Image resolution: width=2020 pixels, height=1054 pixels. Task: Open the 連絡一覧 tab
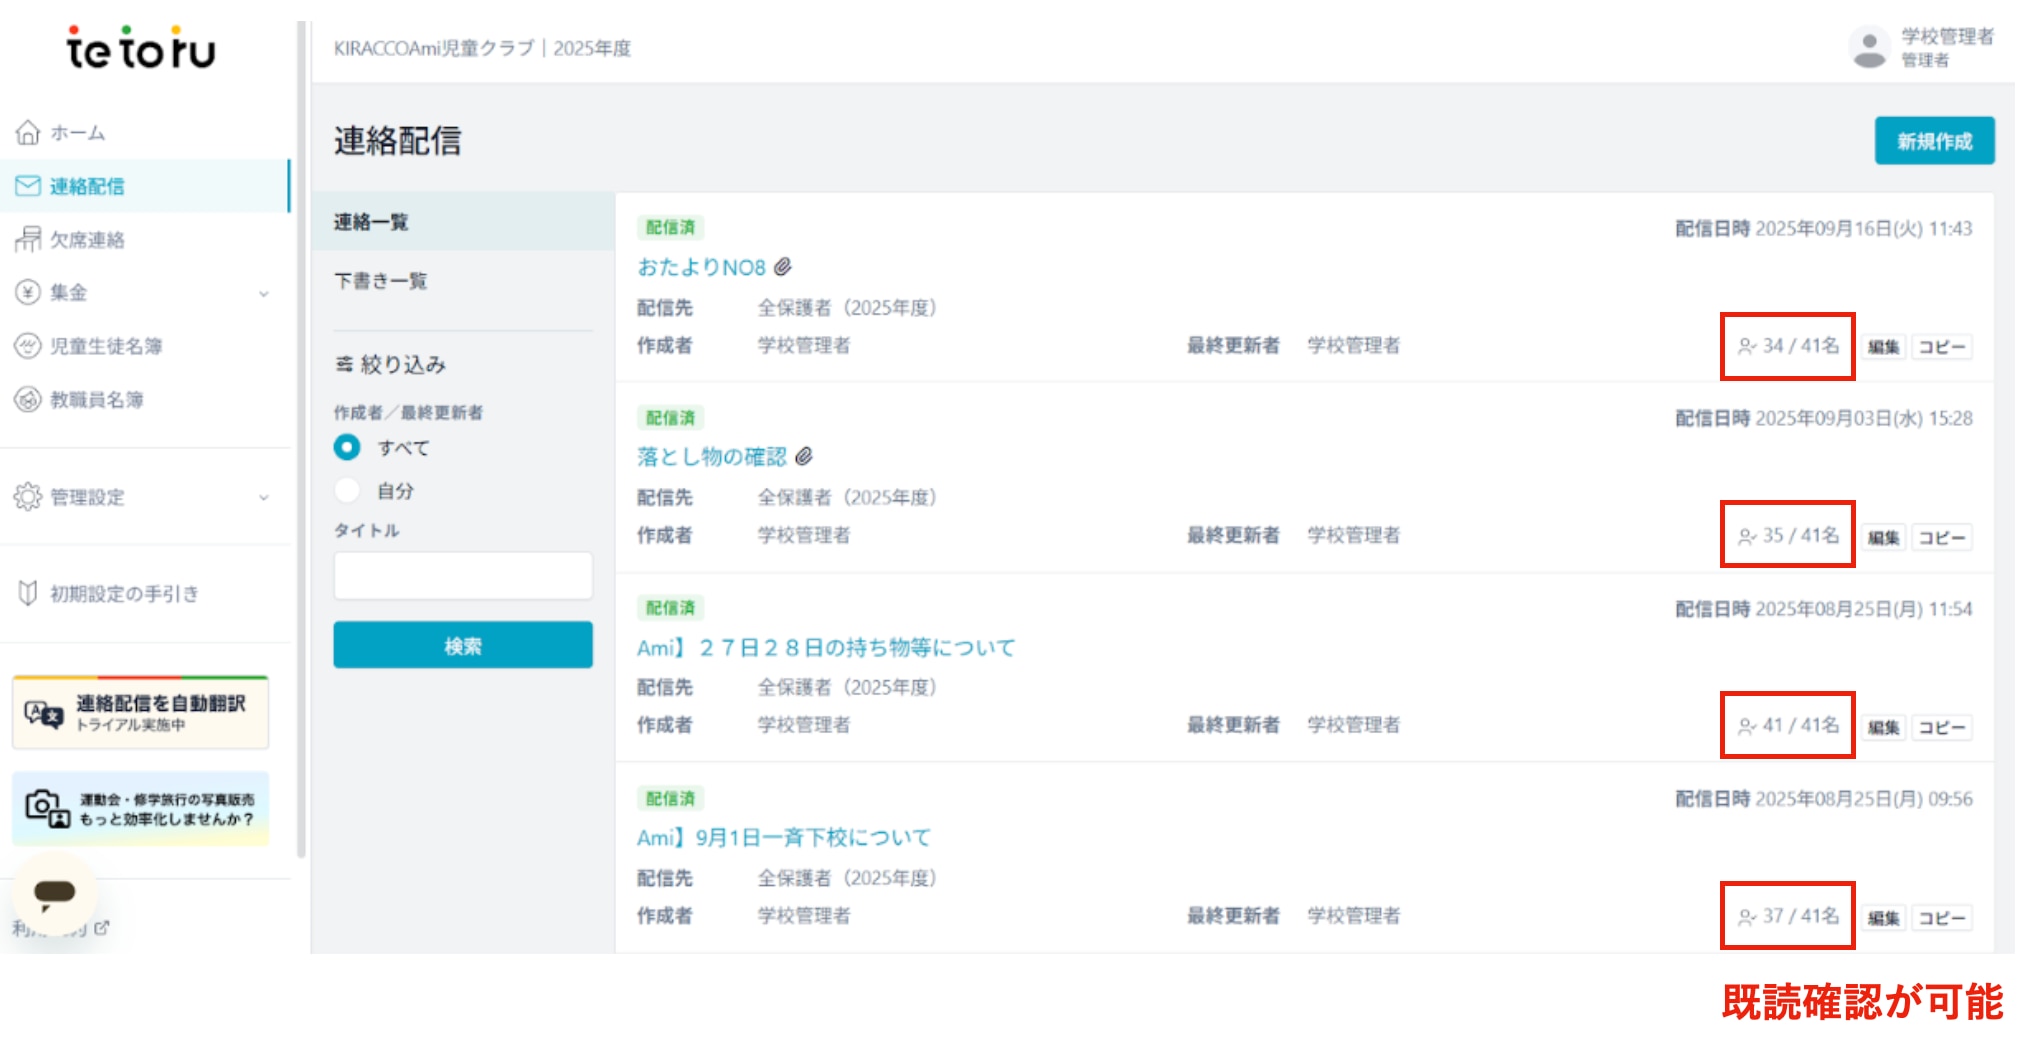tap(371, 222)
